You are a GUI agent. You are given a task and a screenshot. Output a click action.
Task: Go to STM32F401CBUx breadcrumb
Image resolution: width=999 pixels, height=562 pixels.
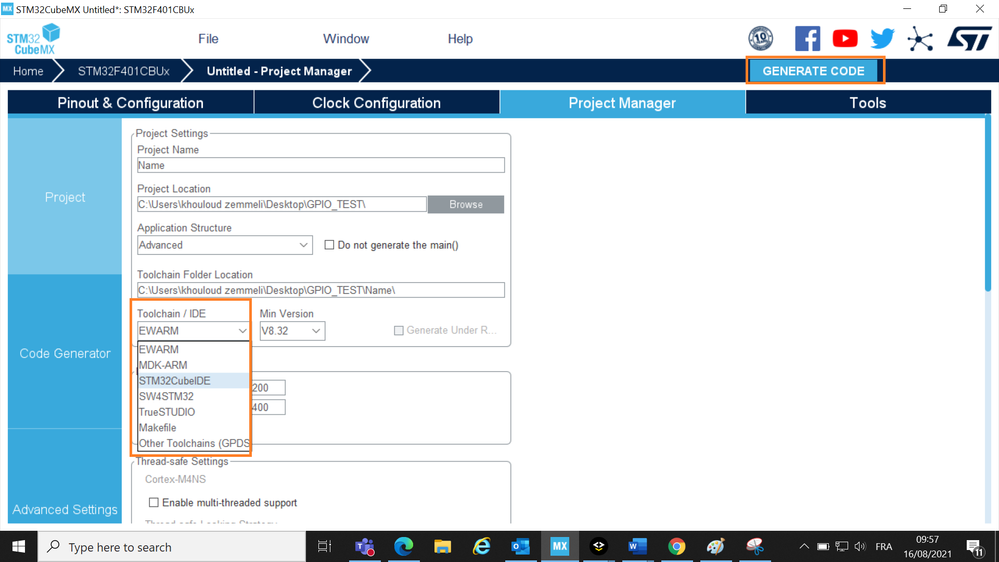coord(124,71)
